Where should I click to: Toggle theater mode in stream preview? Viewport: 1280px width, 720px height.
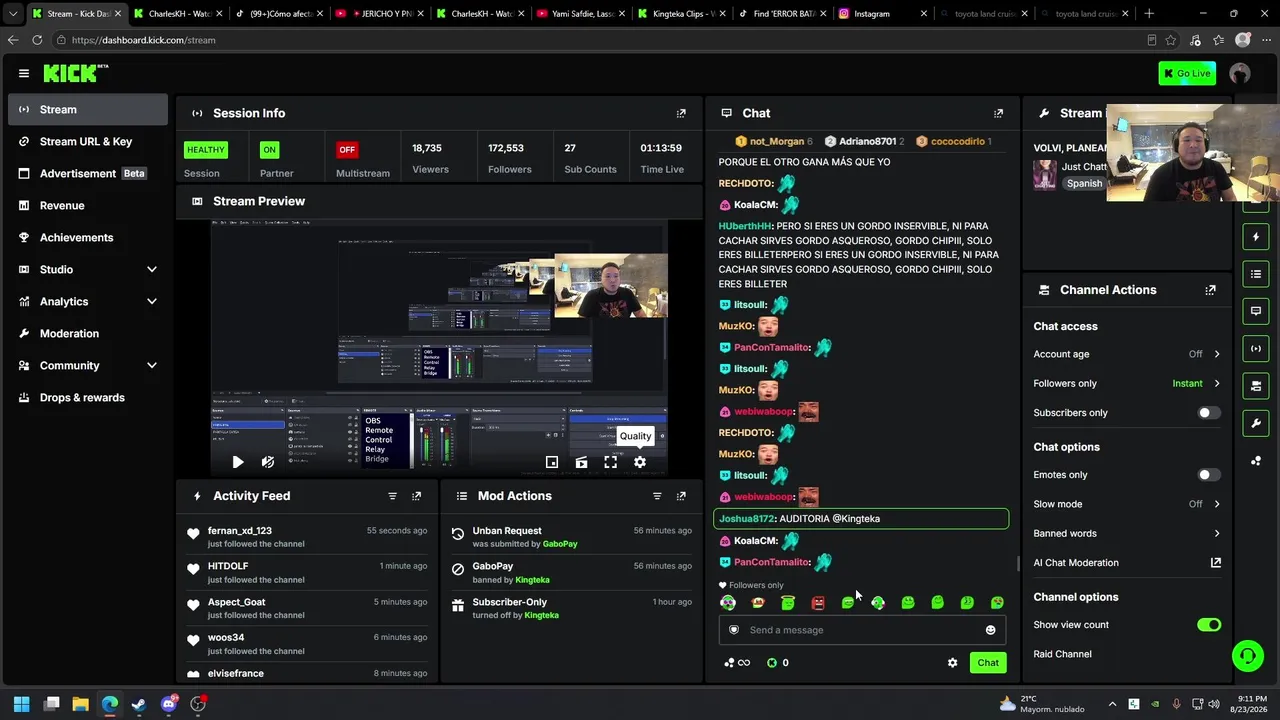coord(552,462)
